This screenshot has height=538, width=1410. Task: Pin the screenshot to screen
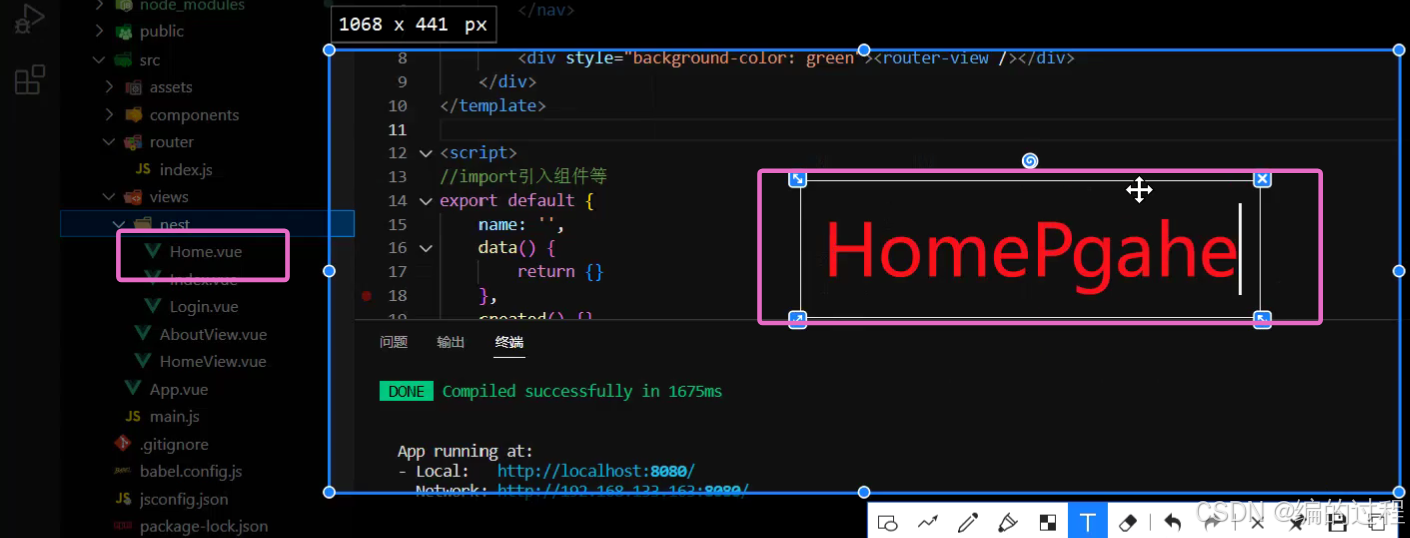(1297, 522)
